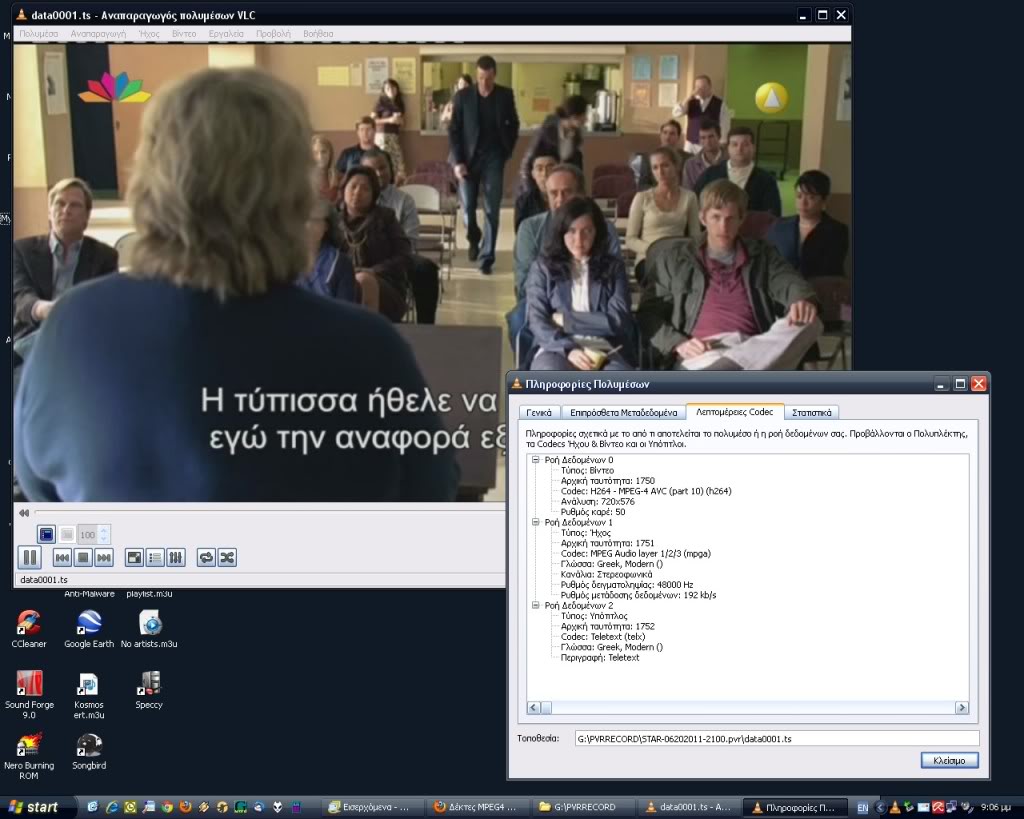The height and width of the screenshot is (819, 1024).
Task: Collapse the Ροή Δεδομένων 0 tree node
Action: 535,460
